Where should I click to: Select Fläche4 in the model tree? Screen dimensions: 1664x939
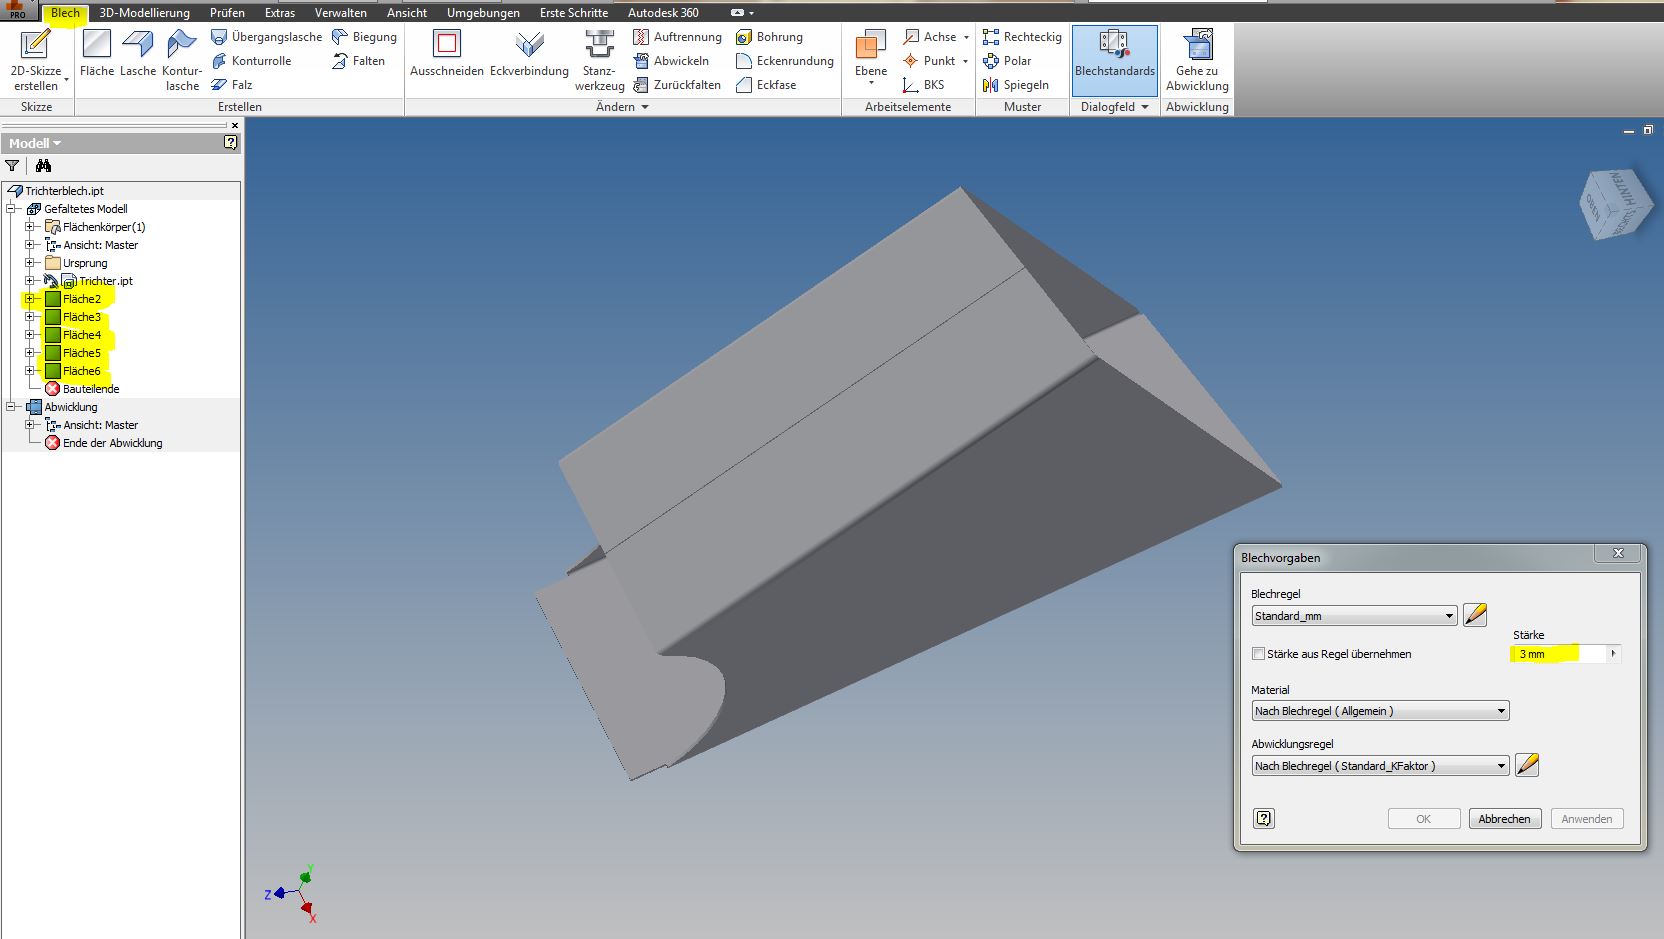82,335
